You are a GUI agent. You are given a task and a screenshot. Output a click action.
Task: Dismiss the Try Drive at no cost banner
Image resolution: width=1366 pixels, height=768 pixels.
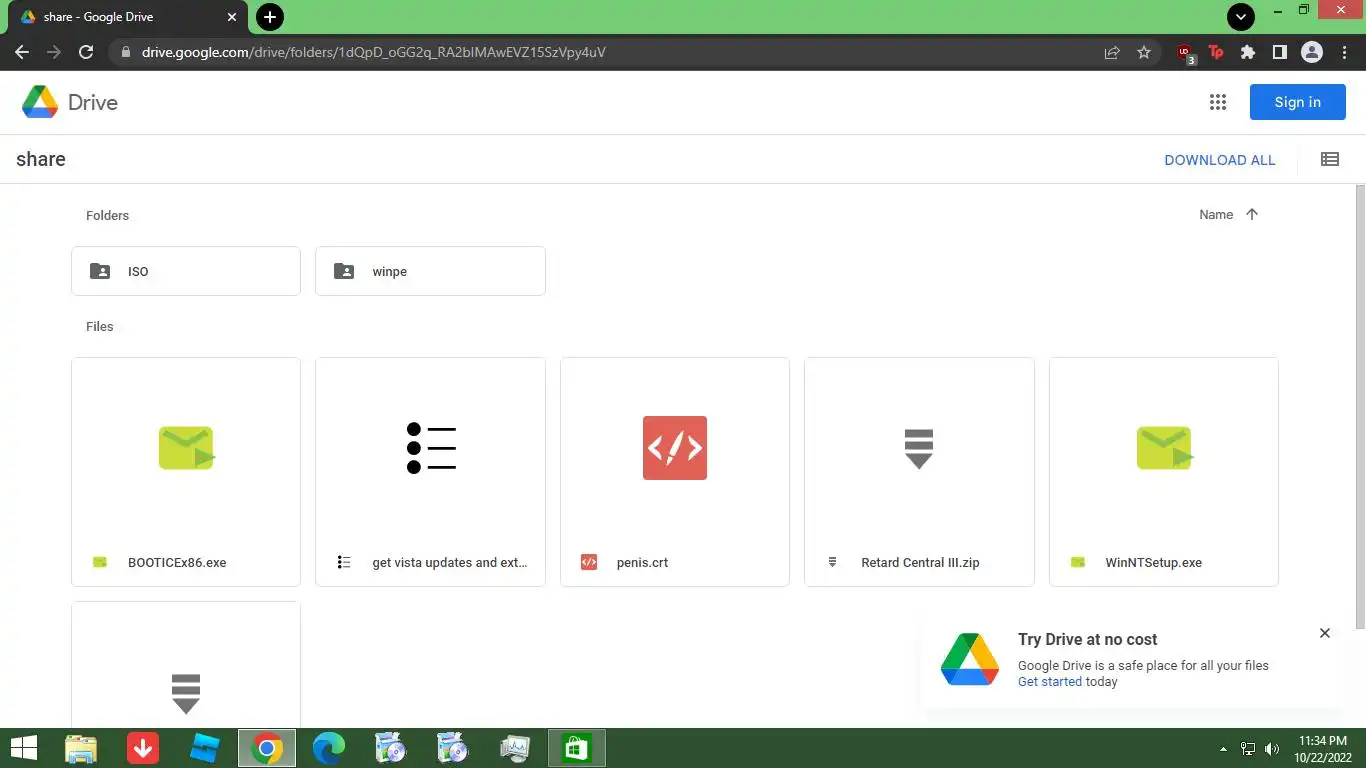tap(1324, 633)
